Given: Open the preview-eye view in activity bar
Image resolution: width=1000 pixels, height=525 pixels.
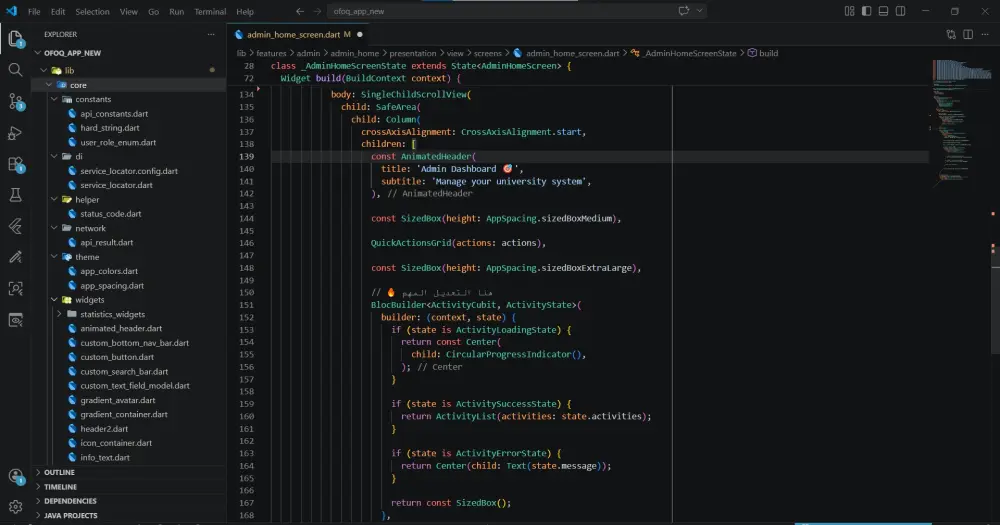Looking at the screenshot, I should (x=15, y=320).
